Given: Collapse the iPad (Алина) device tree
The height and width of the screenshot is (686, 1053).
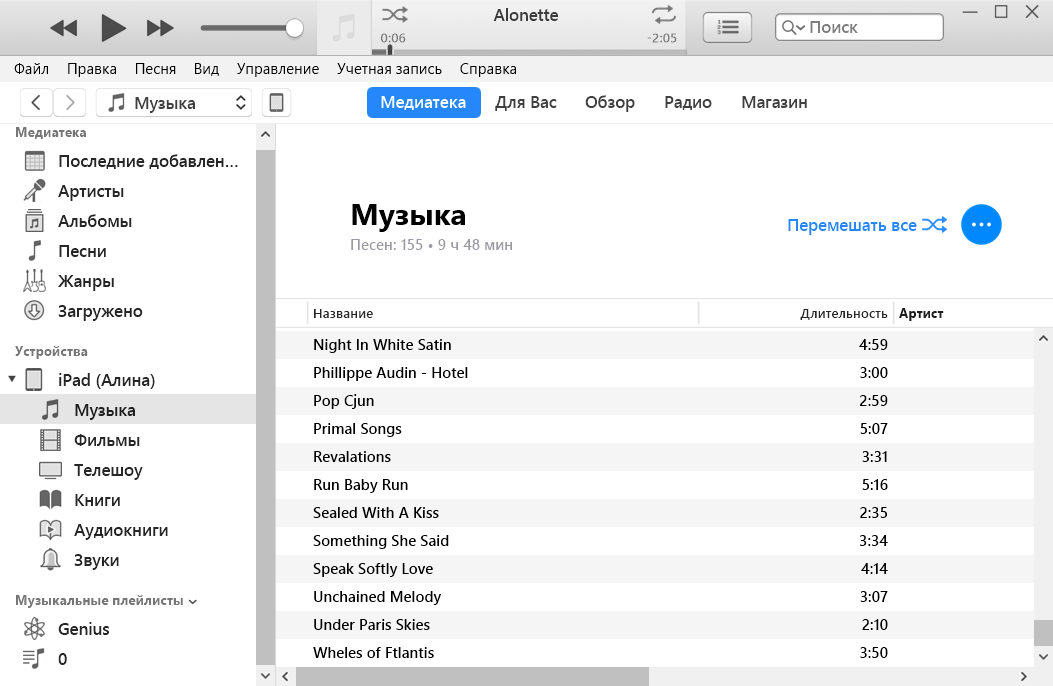Looking at the screenshot, I should point(12,380).
